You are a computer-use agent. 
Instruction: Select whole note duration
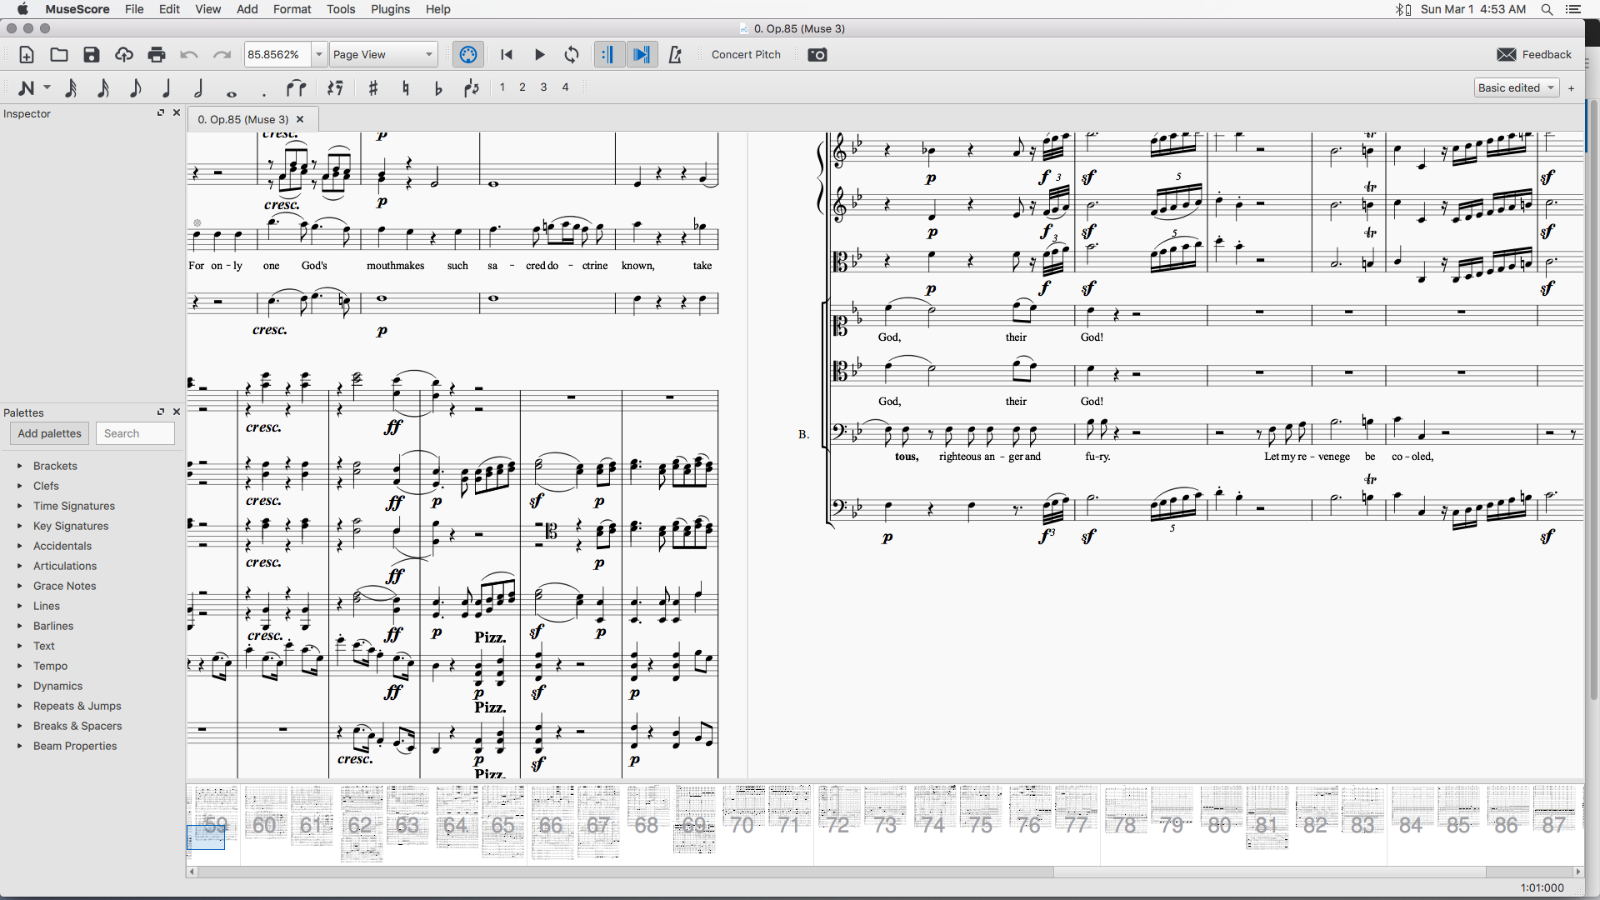231,93
